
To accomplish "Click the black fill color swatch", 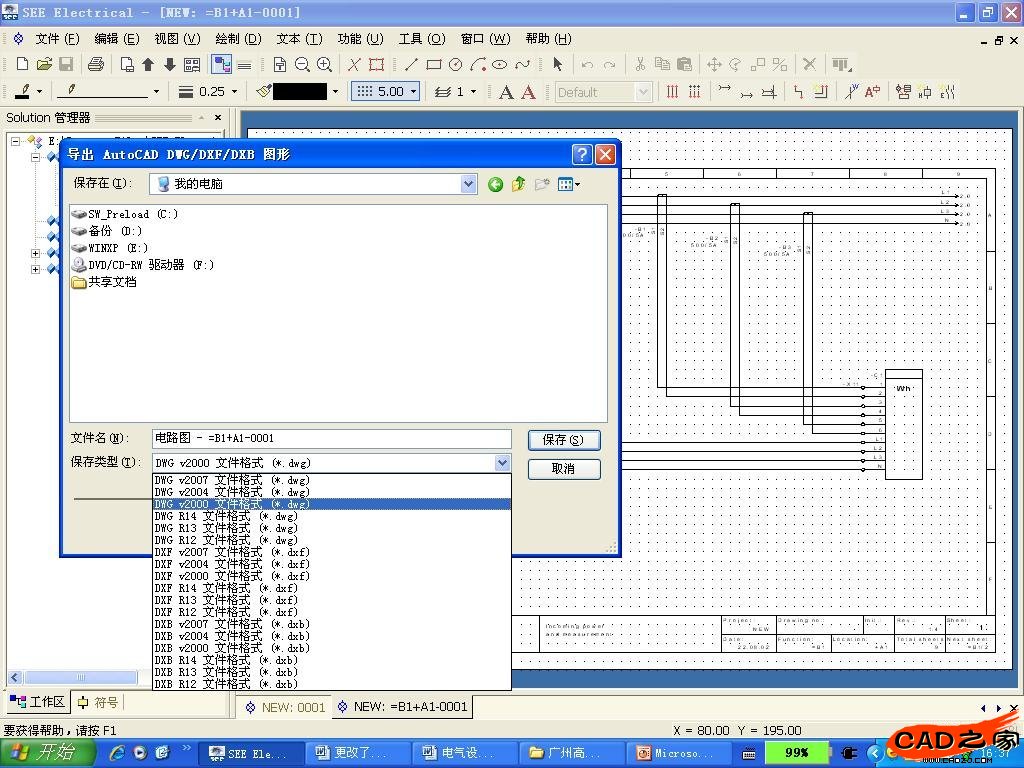I will pos(300,92).
